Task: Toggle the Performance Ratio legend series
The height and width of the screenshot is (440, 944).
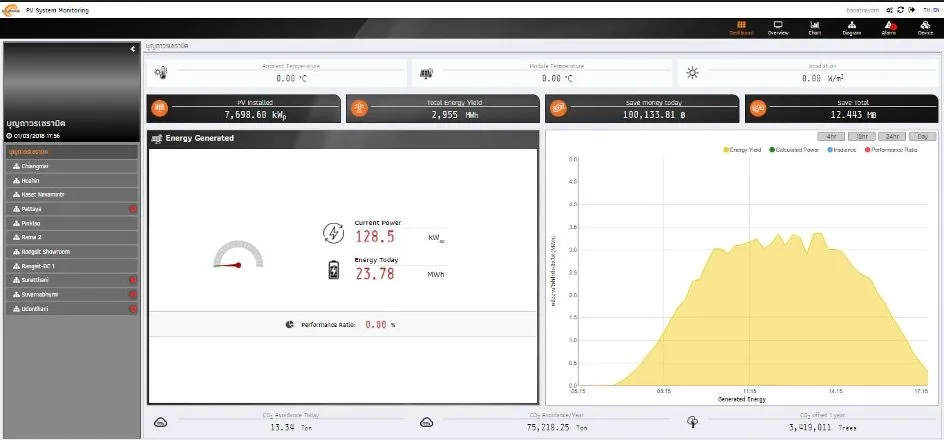Action: point(891,150)
